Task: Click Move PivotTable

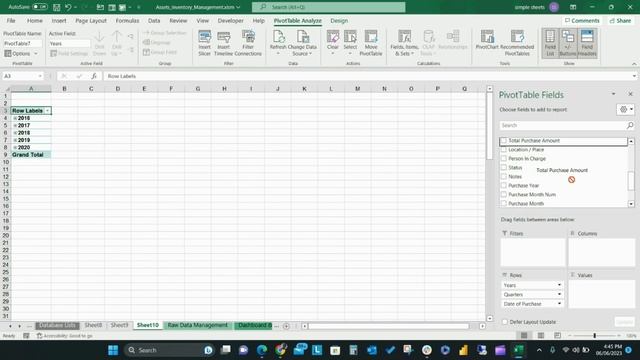Action: click(371, 43)
